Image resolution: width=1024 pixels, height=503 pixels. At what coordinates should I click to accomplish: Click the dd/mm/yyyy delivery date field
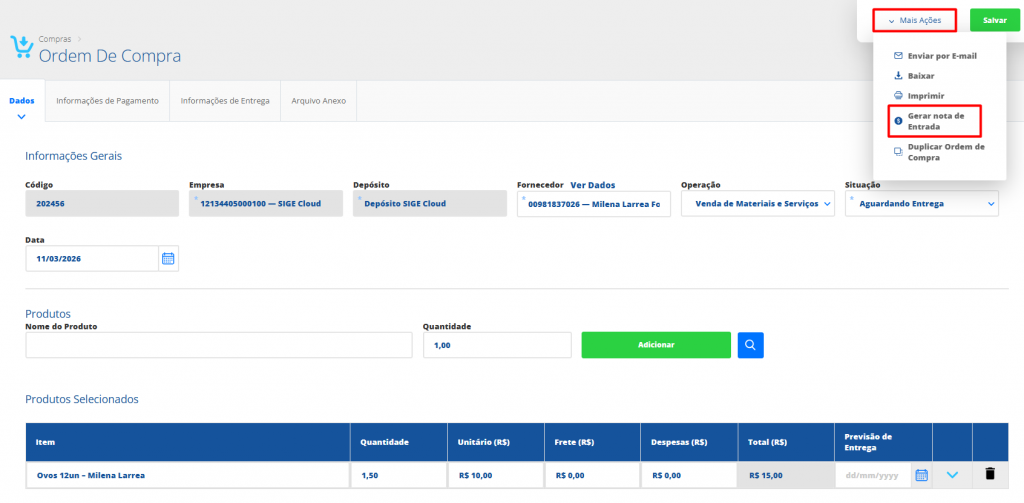coord(874,475)
